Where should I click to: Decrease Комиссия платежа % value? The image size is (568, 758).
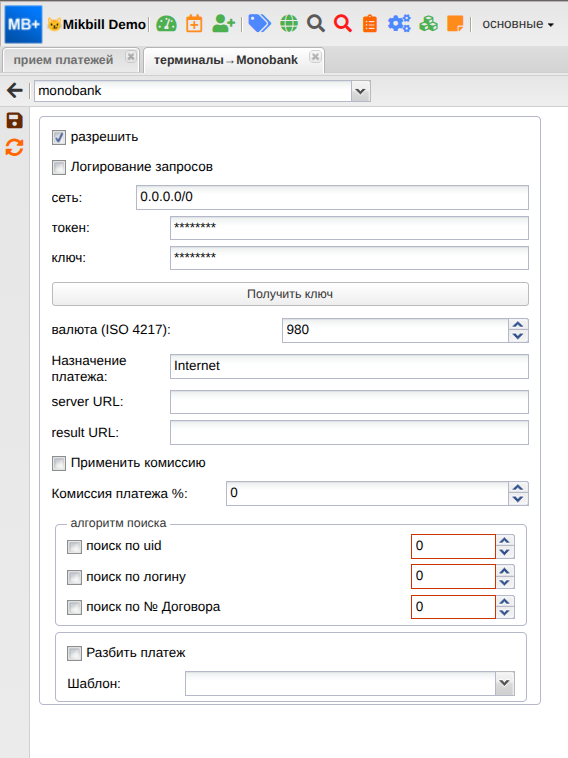coord(518,499)
